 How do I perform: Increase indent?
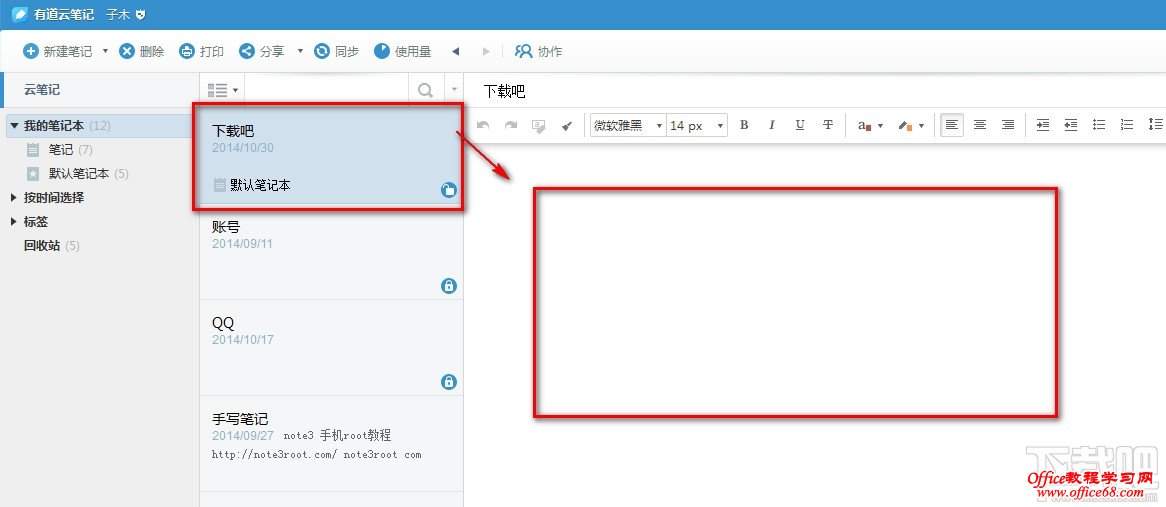(1043, 125)
